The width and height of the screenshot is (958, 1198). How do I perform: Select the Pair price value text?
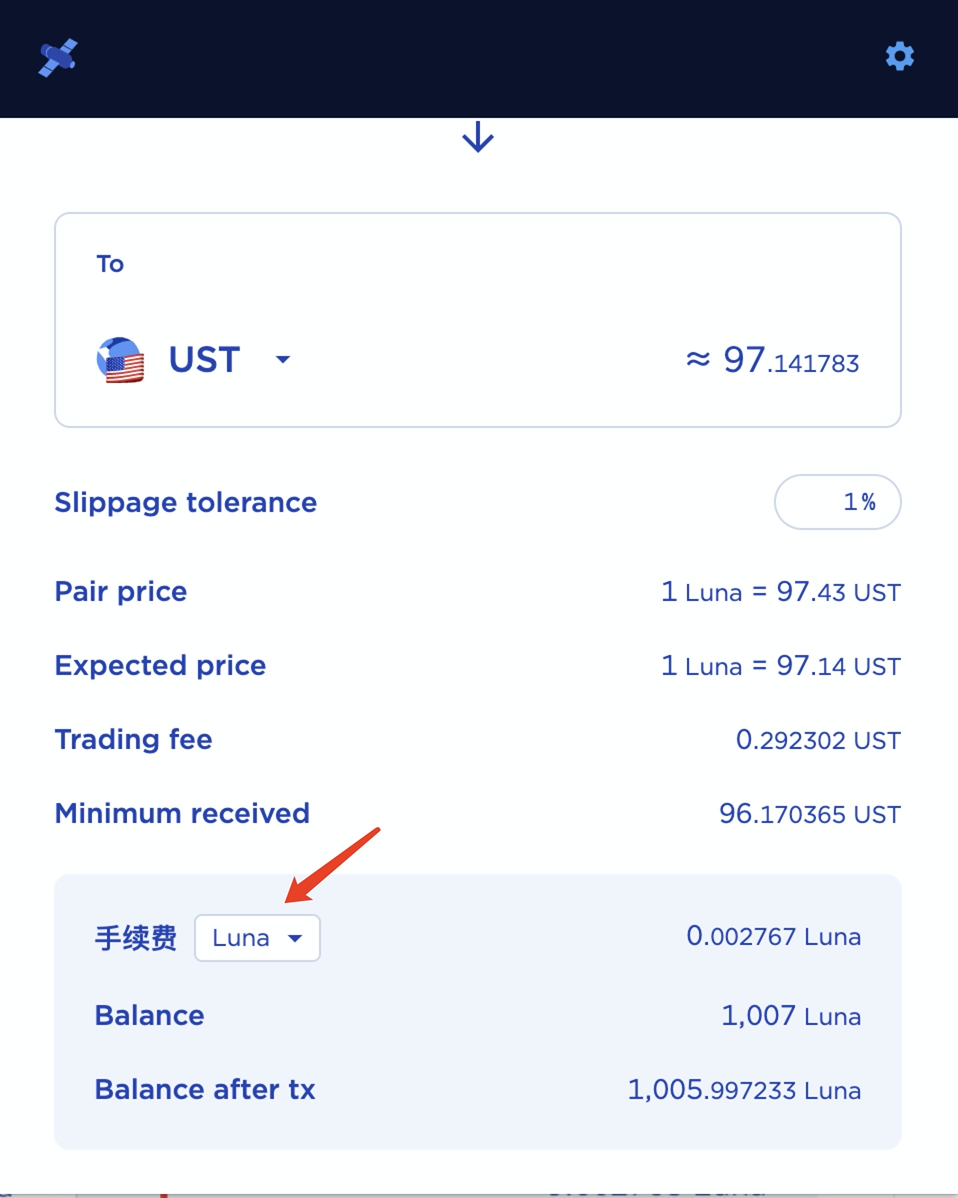[x=780, y=592]
